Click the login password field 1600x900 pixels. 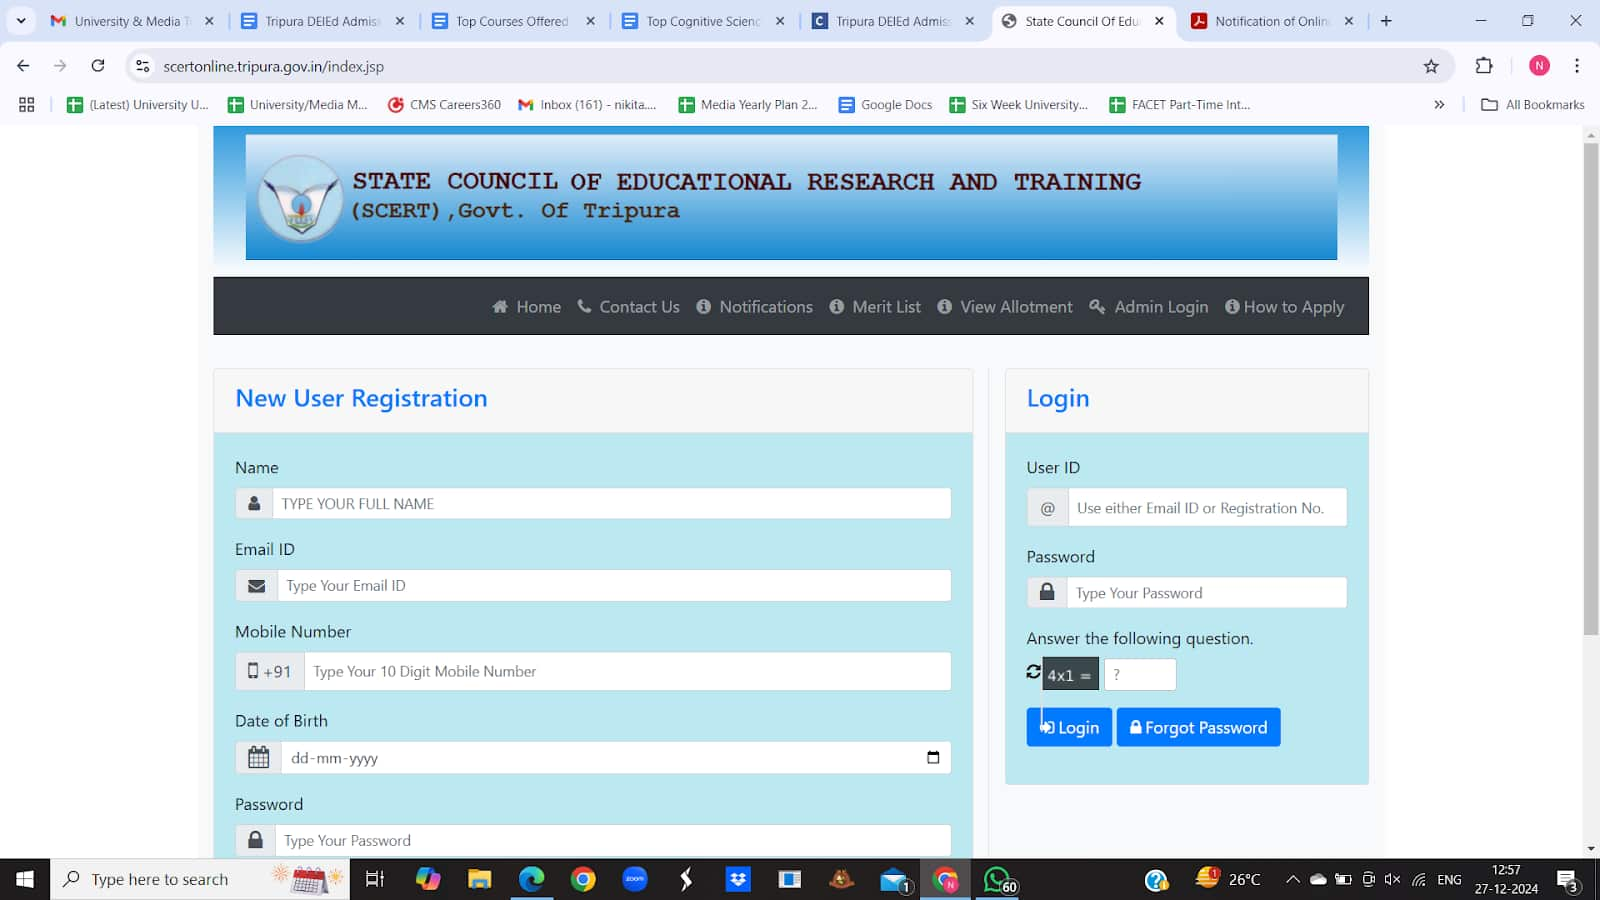point(1207,592)
